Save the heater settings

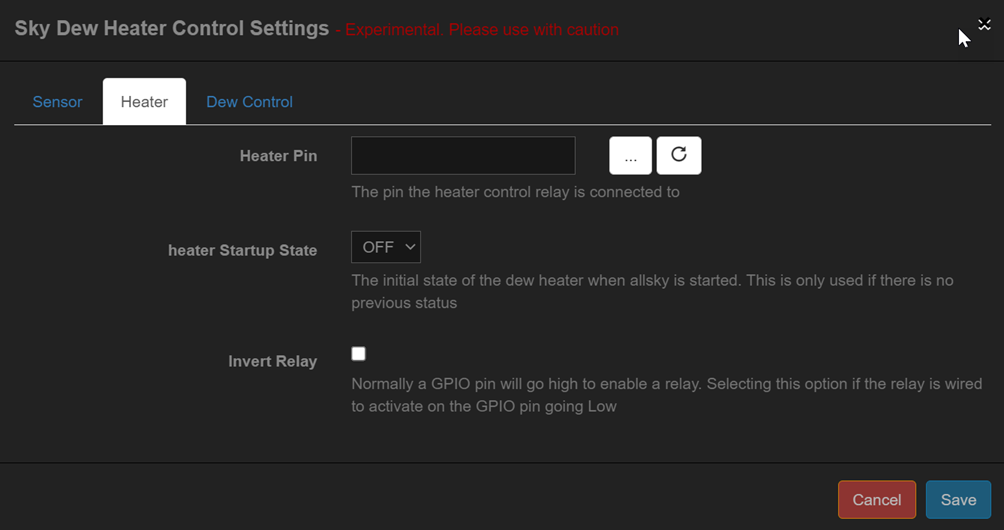click(957, 500)
